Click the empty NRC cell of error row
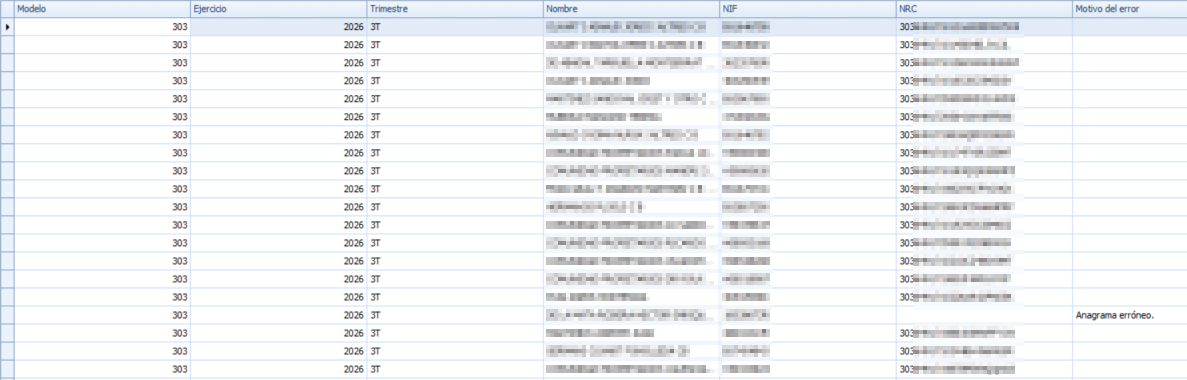1187x380 pixels. 983,315
